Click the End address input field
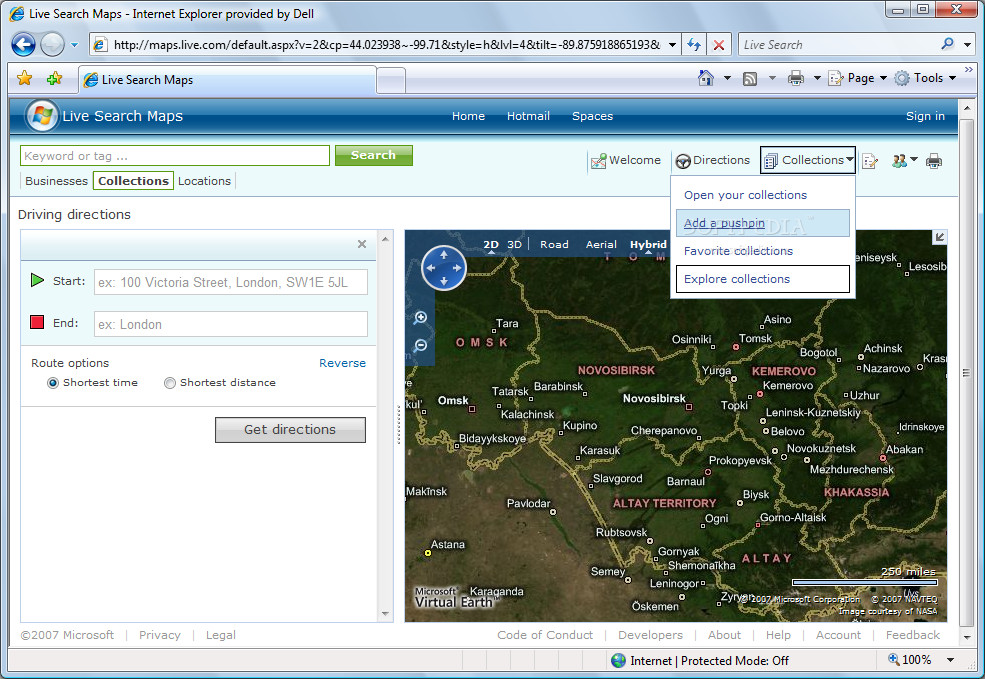 [231, 324]
